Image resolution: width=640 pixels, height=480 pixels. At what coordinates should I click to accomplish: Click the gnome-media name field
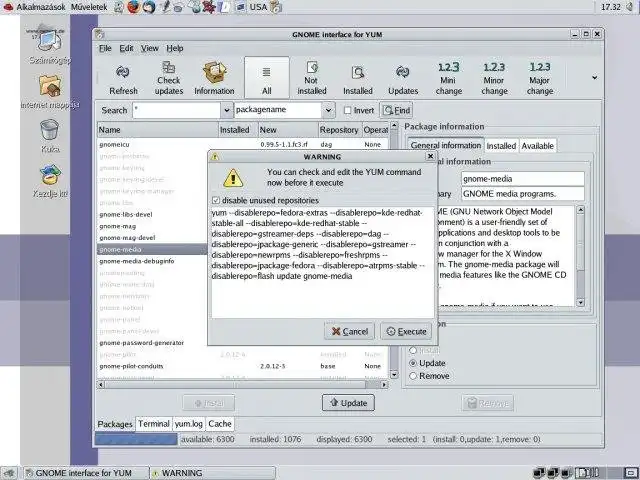[523, 179]
